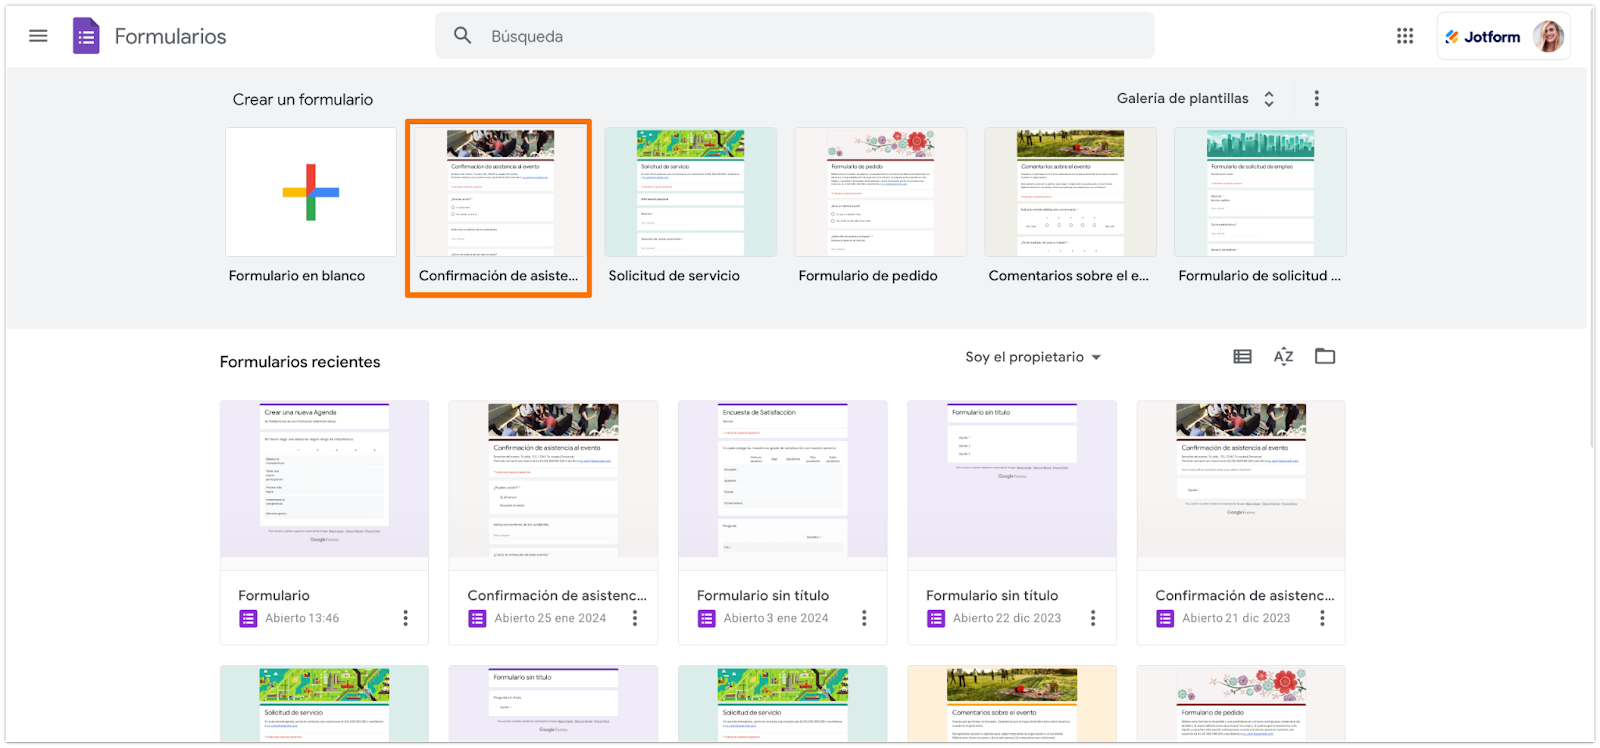Click the Formulario de pedido template label
The width and height of the screenshot is (1600, 748).
click(868, 276)
